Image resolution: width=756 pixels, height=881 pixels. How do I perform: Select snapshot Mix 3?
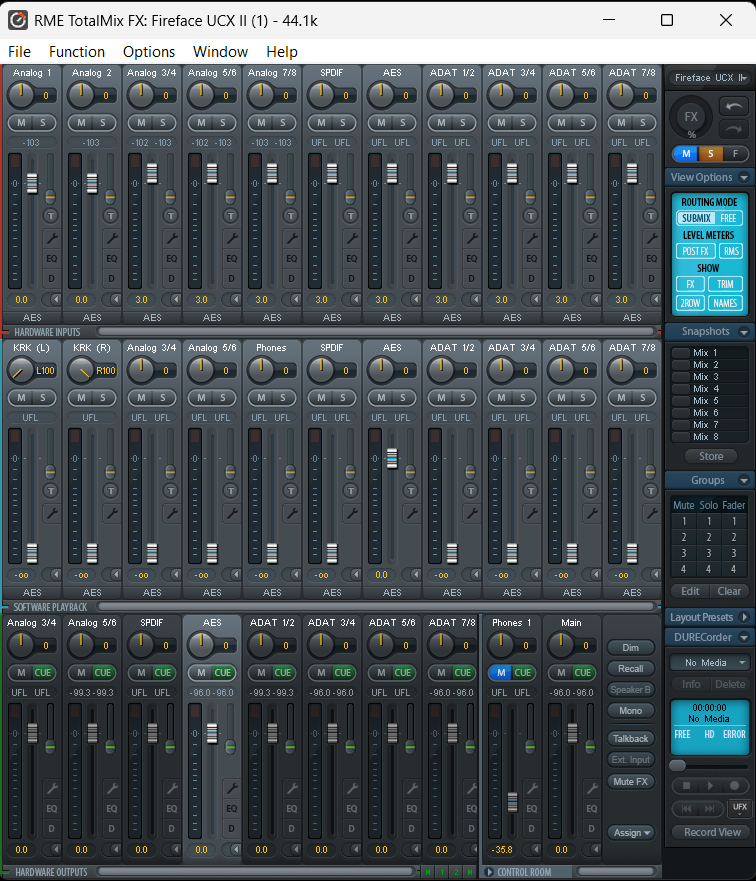coord(710,376)
